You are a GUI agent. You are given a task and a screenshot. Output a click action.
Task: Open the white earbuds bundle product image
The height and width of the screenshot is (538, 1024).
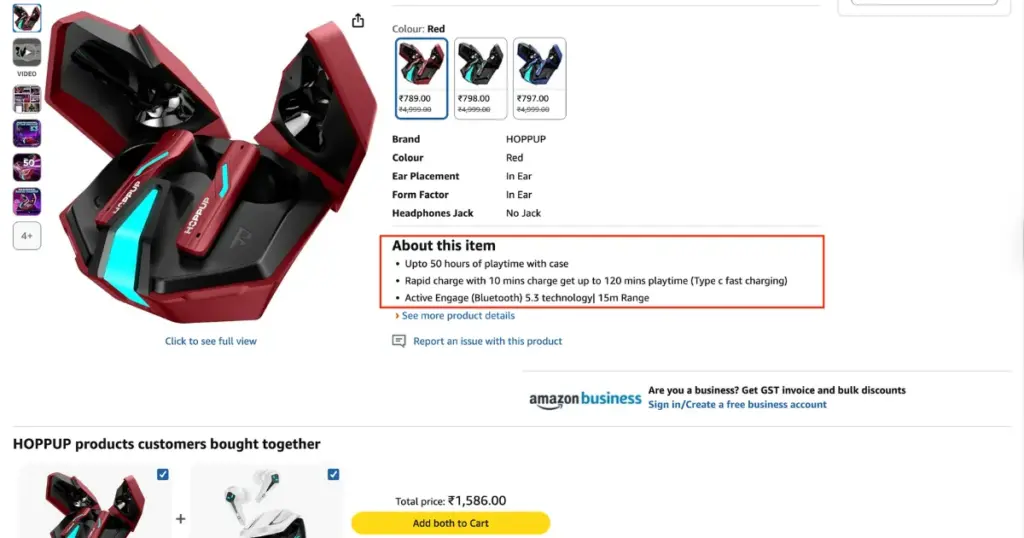click(x=262, y=505)
